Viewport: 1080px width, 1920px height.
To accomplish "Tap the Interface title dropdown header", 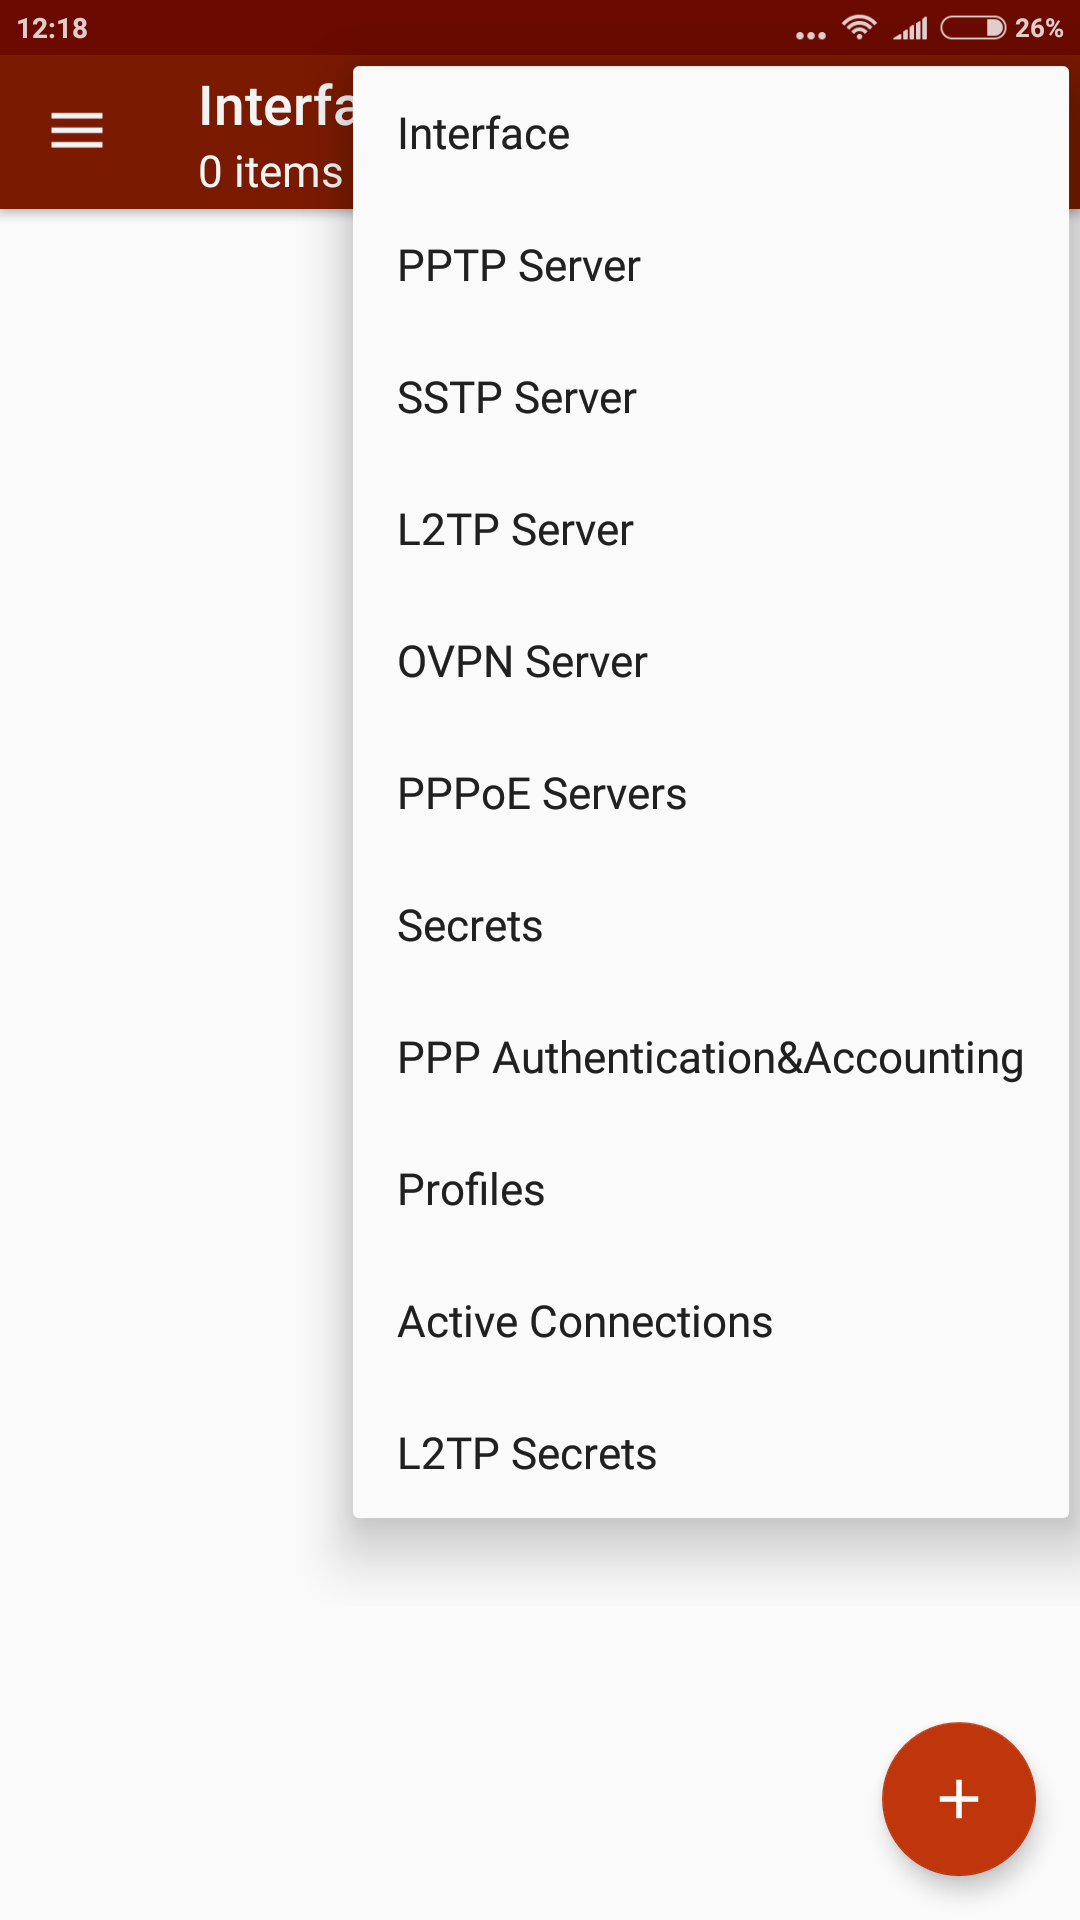I will pos(276,106).
